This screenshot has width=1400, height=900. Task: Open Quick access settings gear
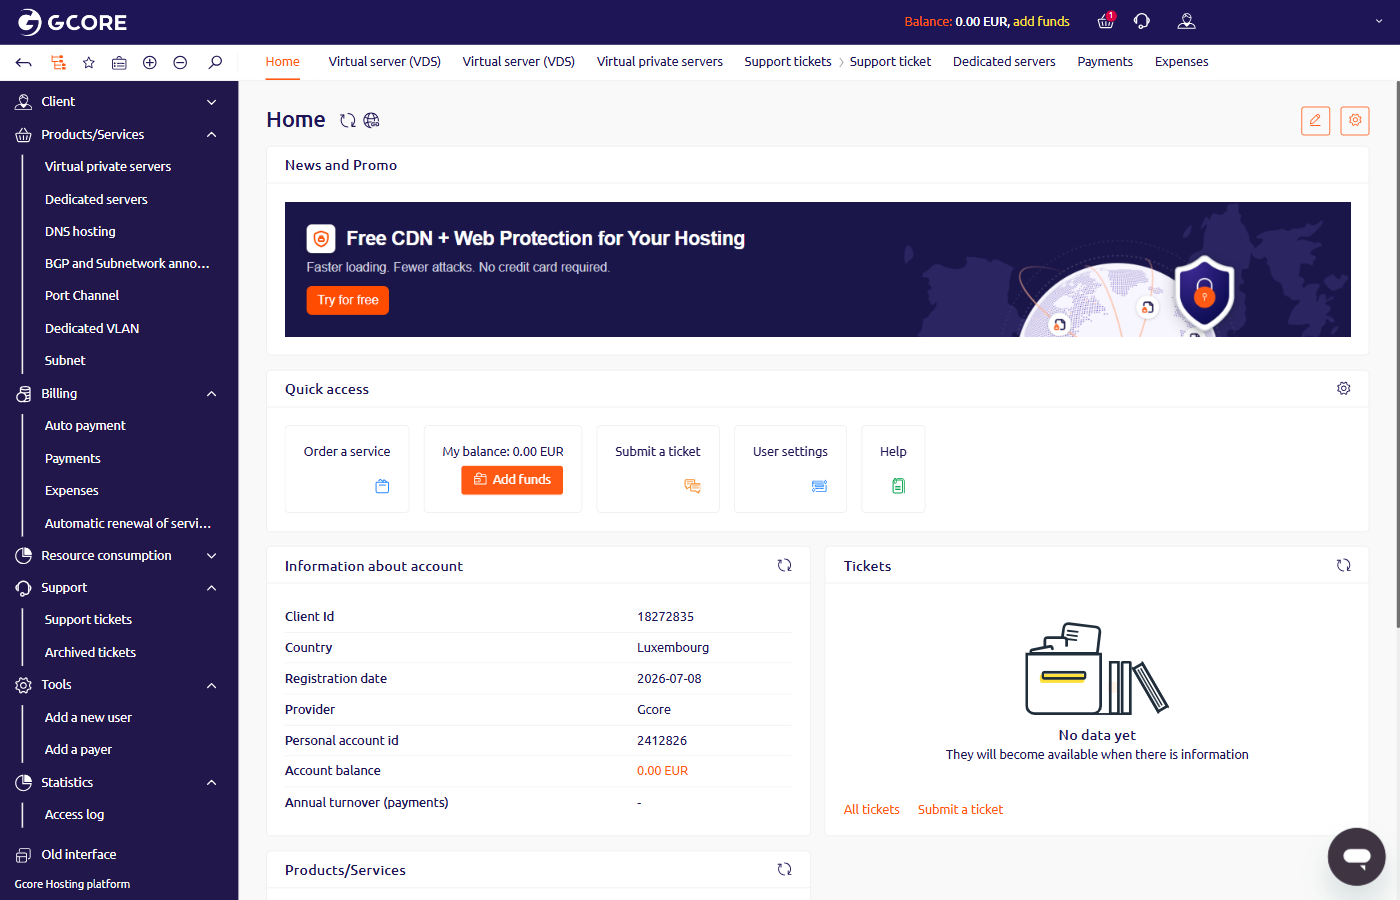(x=1344, y=388)
